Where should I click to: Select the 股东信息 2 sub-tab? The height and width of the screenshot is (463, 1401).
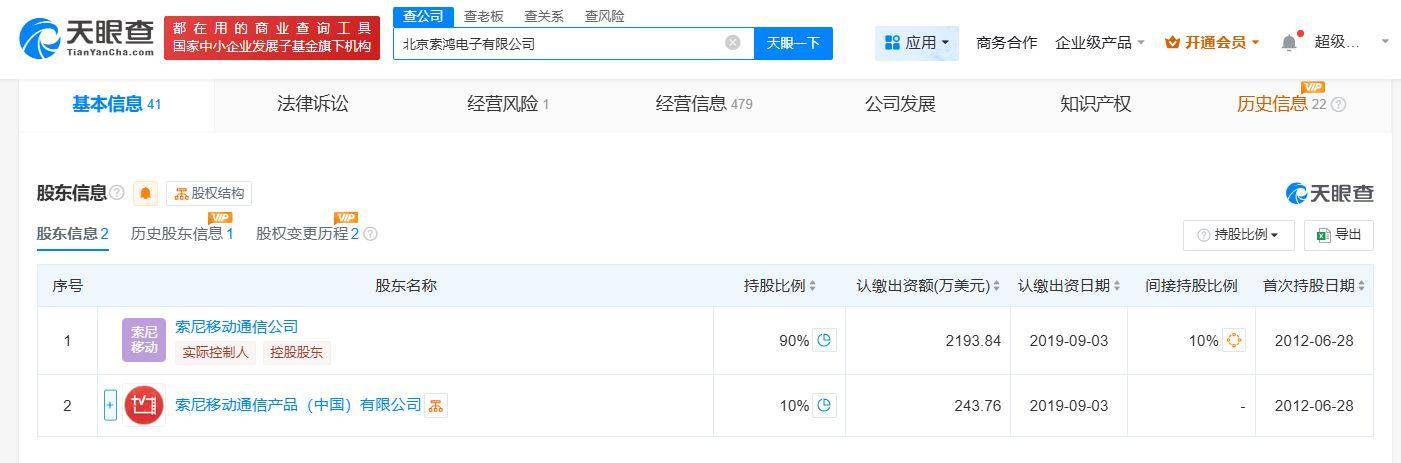click(x=73, y=234)
